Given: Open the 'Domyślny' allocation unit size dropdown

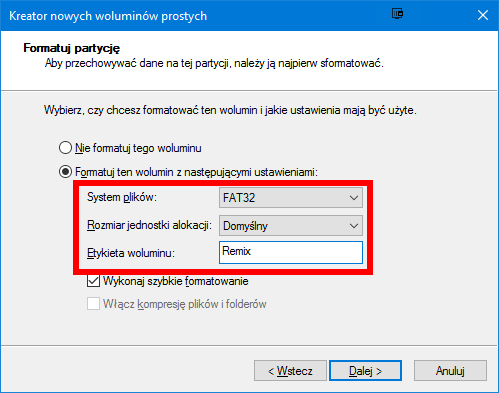Looking at the screenshot, I should coord(291,226).
